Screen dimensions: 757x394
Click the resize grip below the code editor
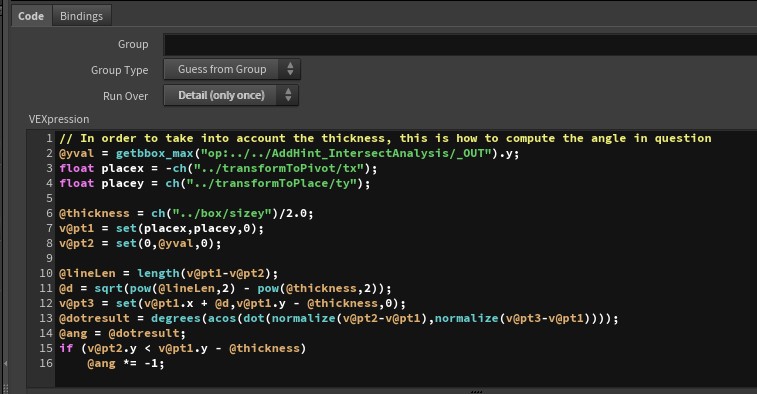tap(476, 391)
